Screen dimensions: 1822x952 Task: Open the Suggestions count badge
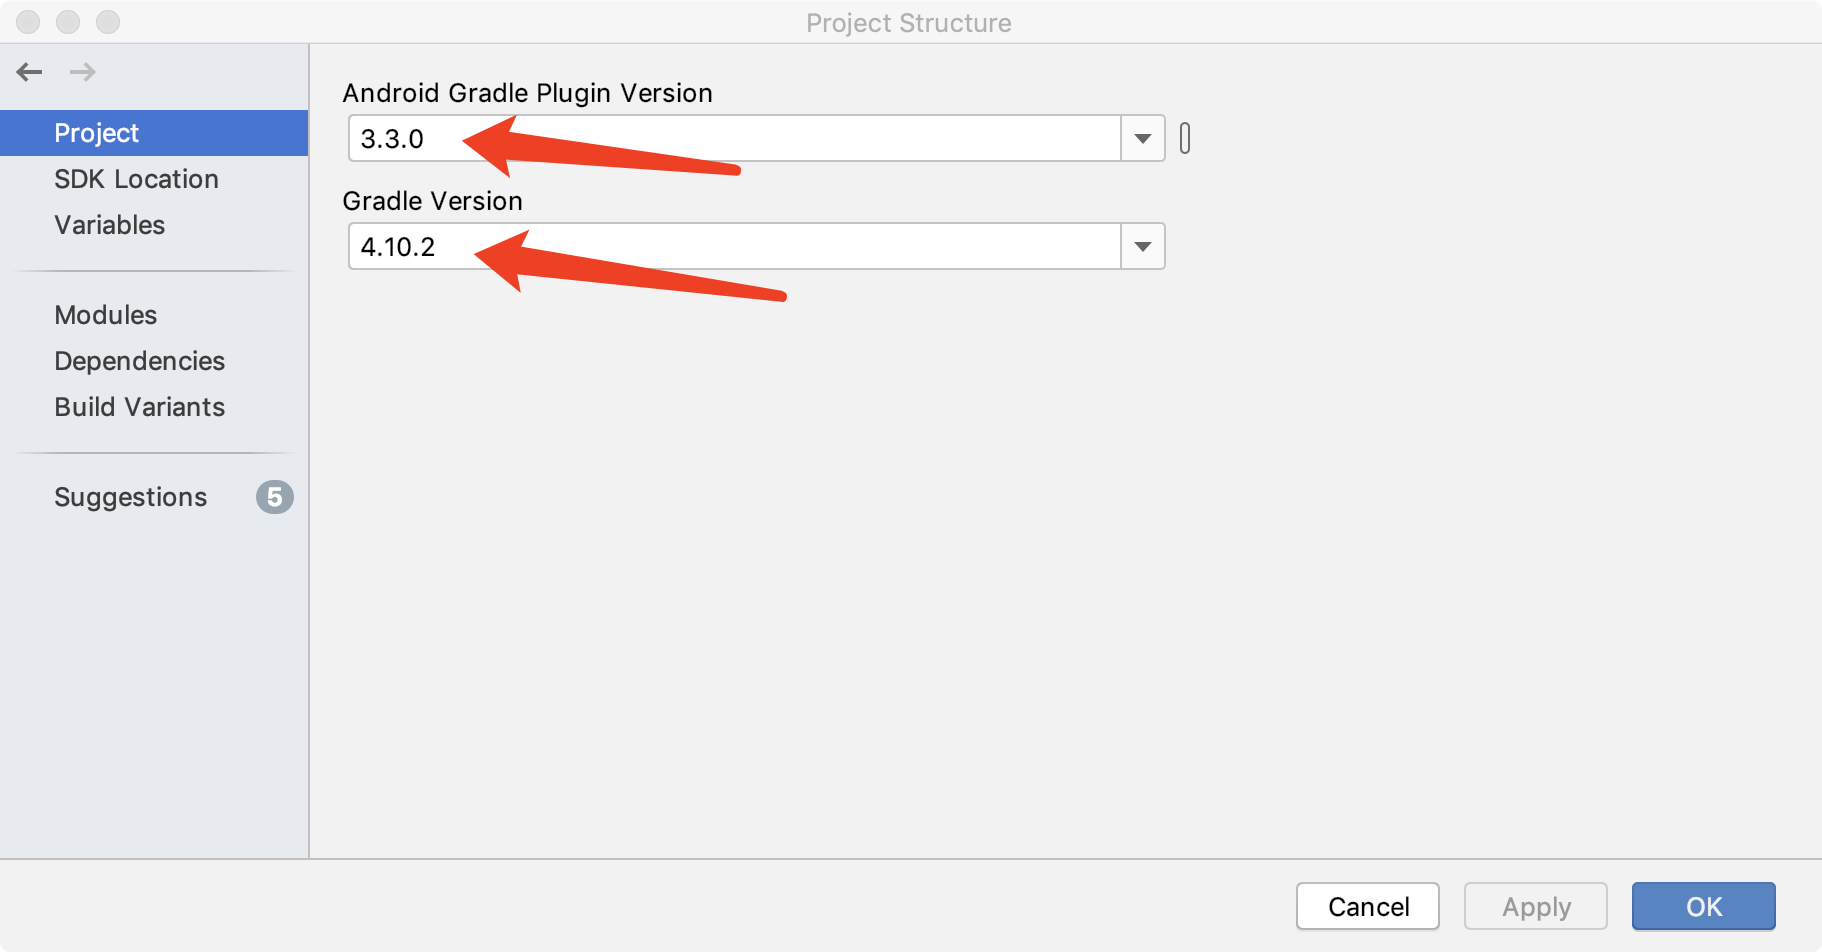pos(275,497)
